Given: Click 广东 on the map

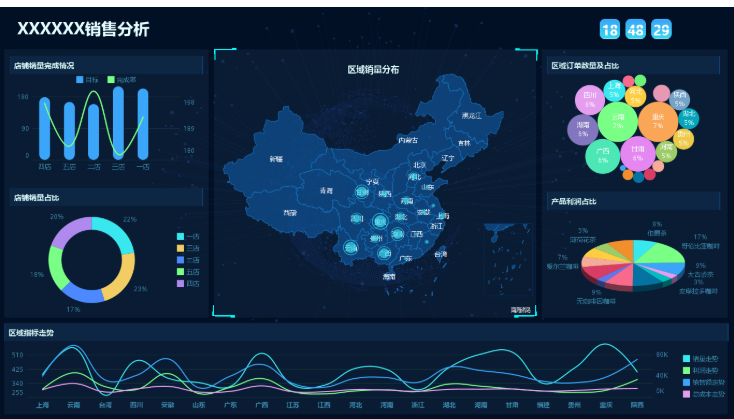Looking at the screenshot, I should point(406,258).
